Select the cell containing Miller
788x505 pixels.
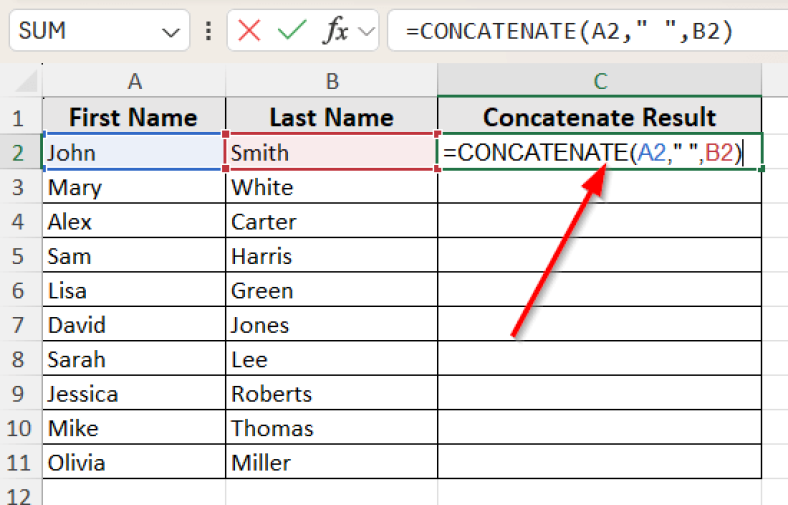click(x=331, y=463)
